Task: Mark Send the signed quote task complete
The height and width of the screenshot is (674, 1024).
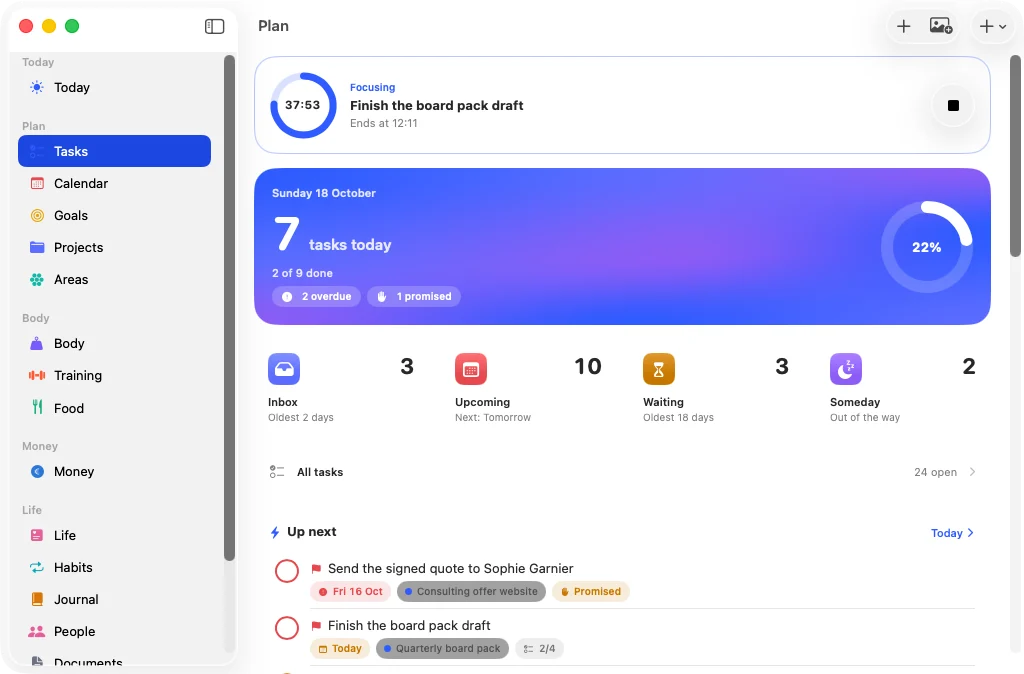Action: coord(287,571)
